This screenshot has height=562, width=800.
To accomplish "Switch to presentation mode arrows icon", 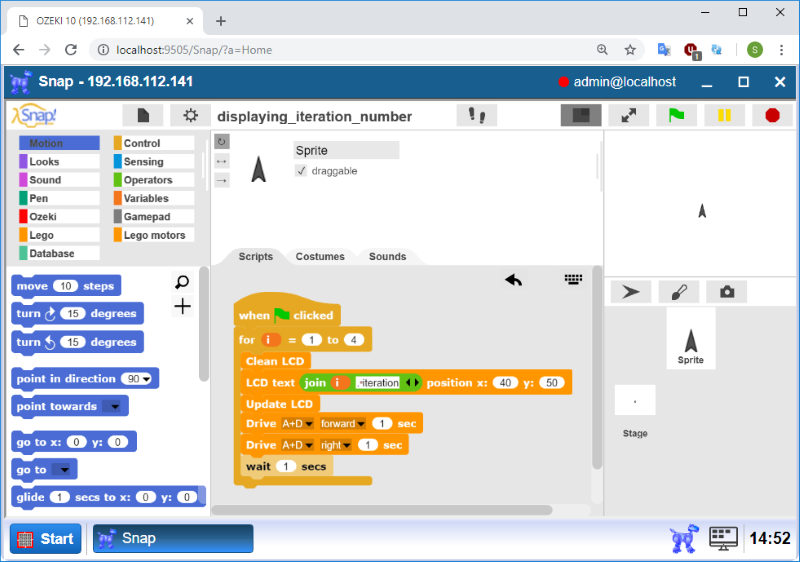I will [629, 115].
